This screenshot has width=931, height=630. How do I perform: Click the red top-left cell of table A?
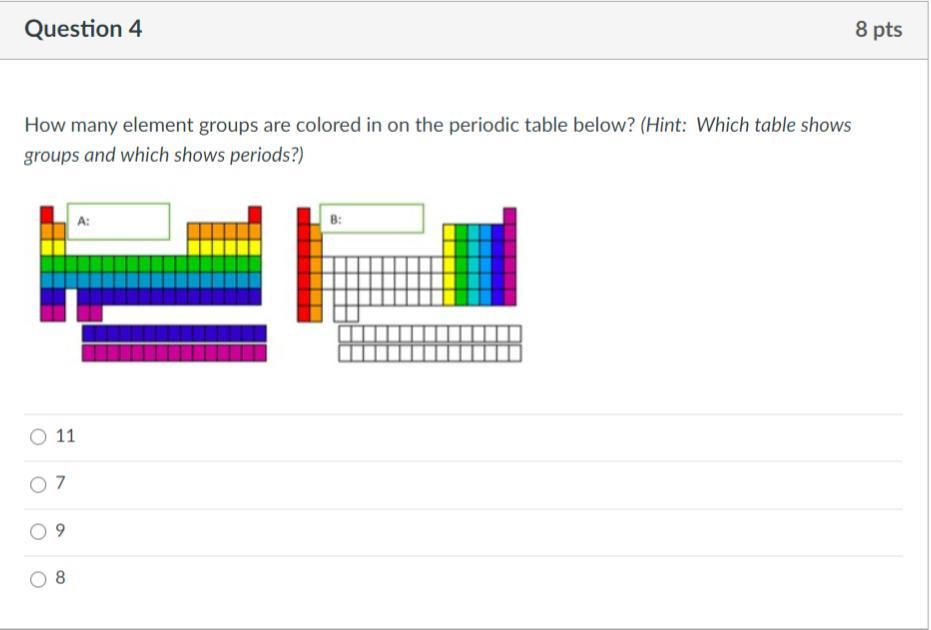pos(46,214)
